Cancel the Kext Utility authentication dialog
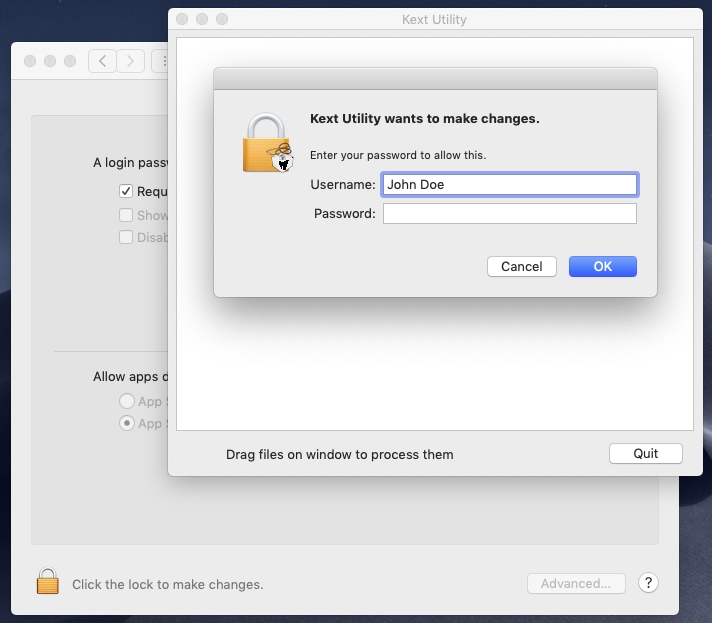The height and width of the screenshot is (623, 712). pos(522,267)
